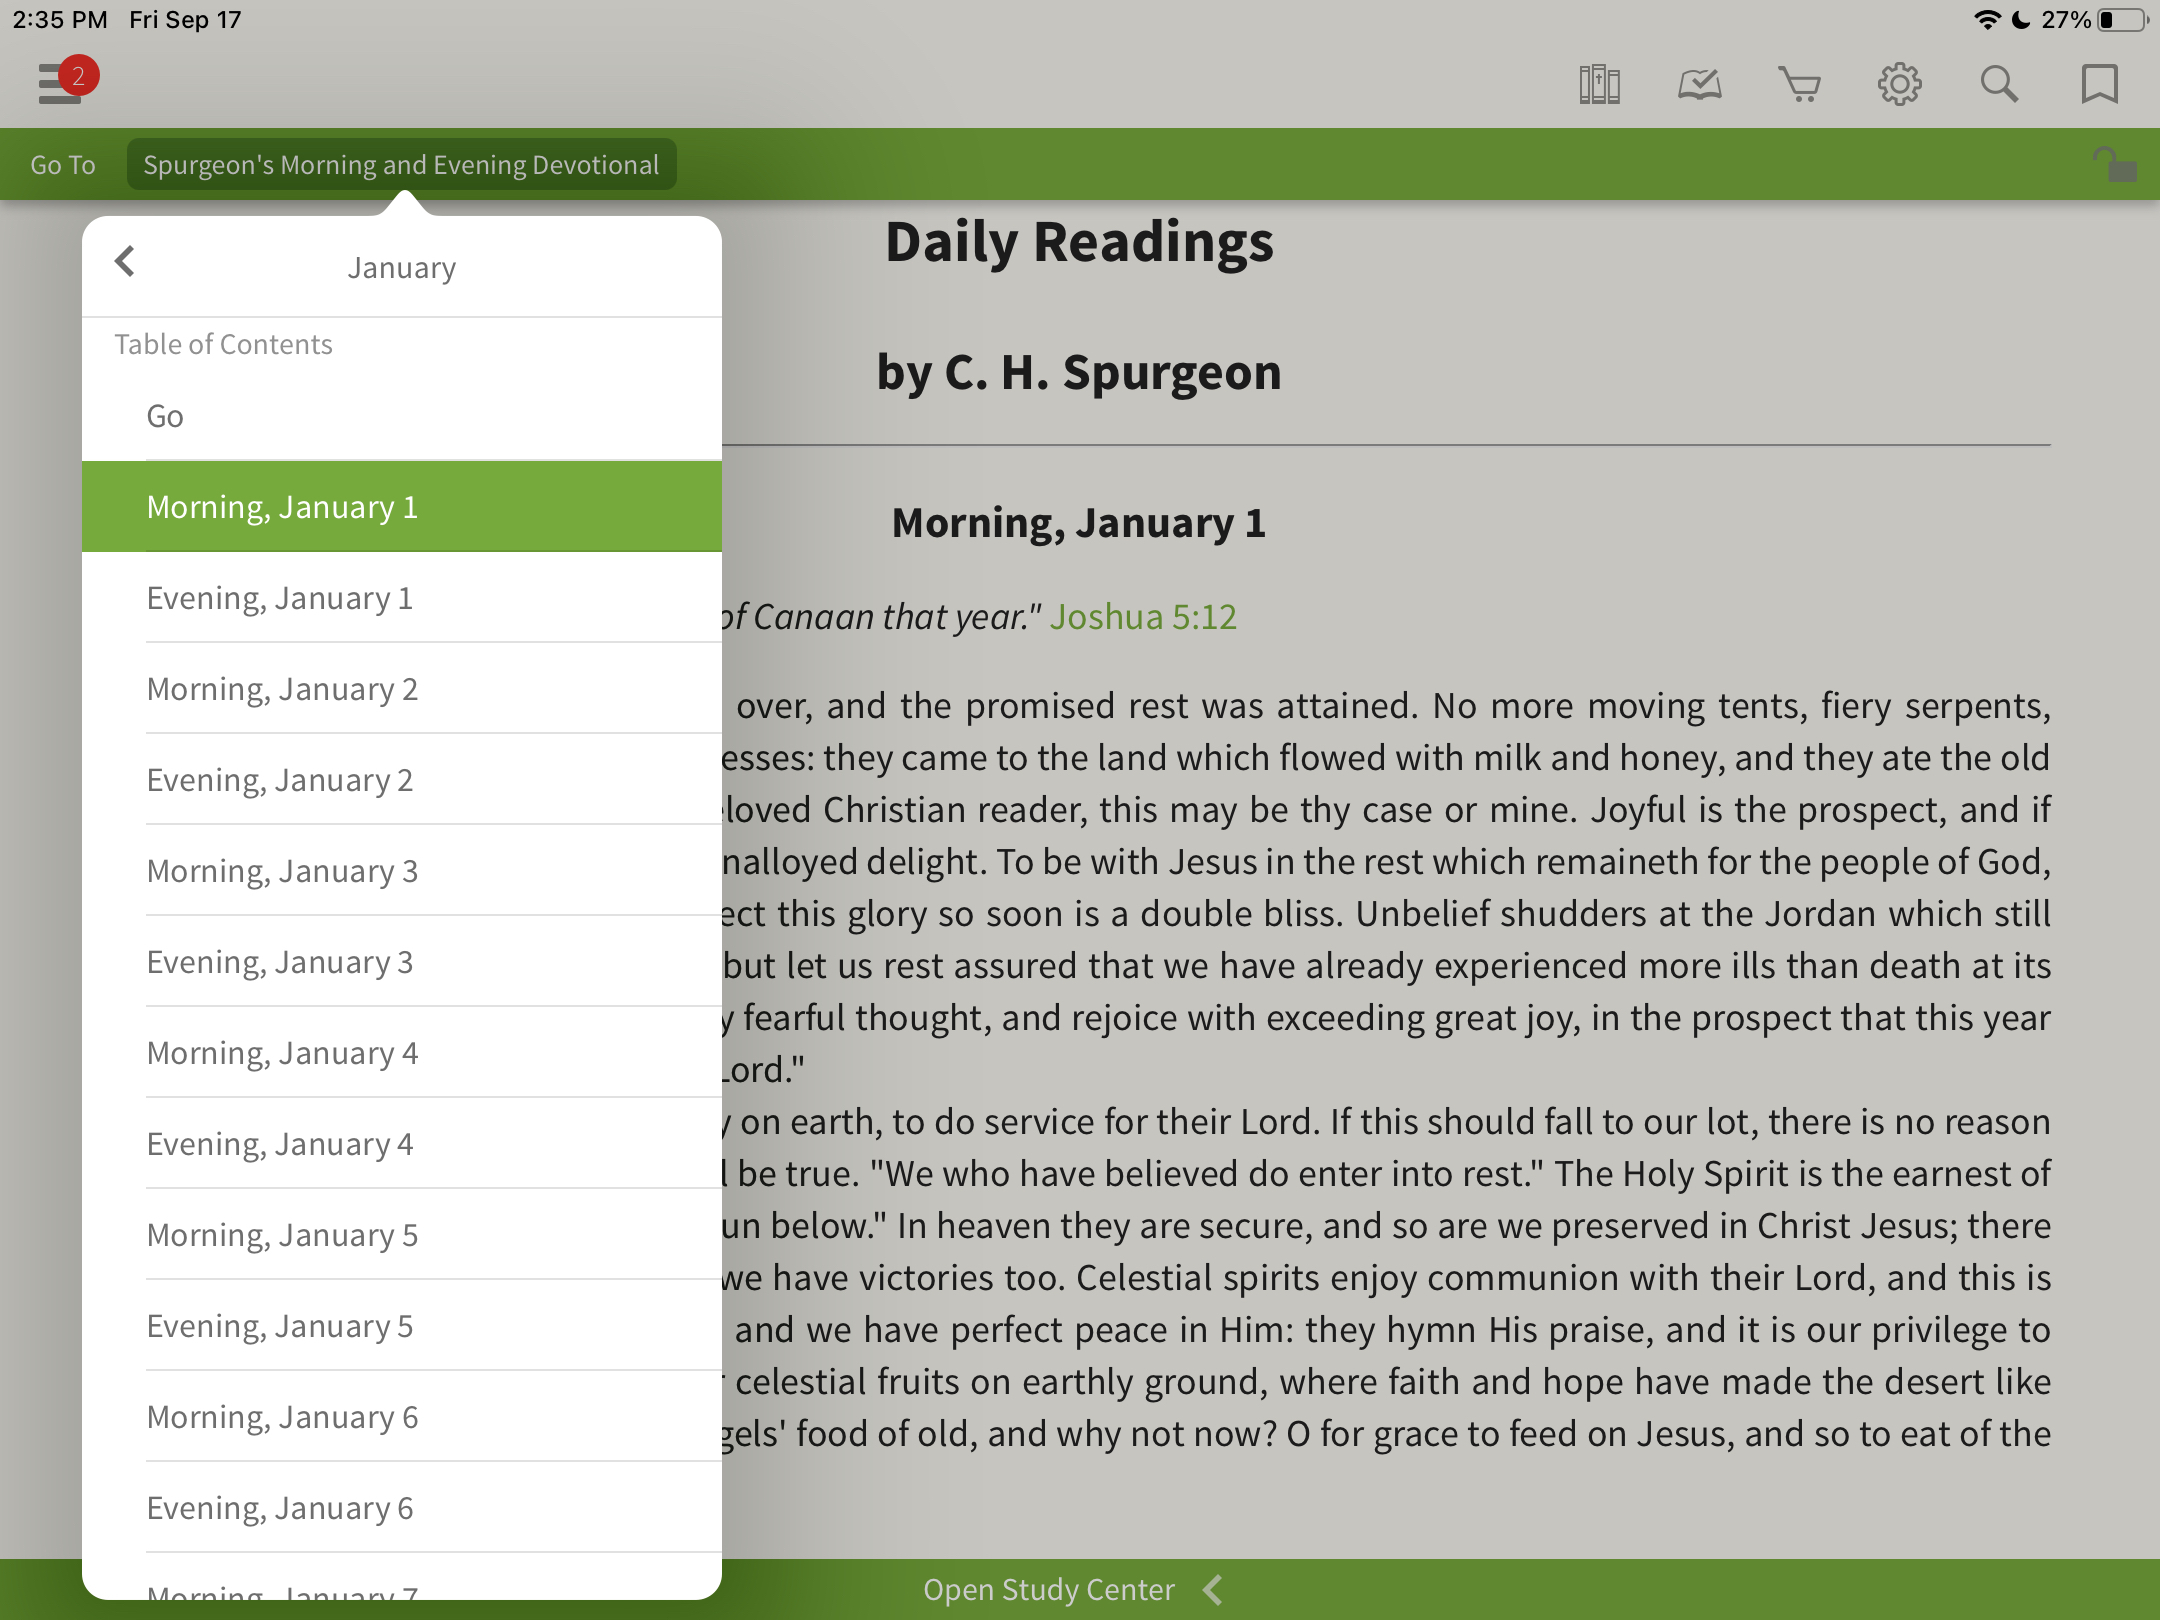This screenshot has width=2160, height=1620.
Task: Tap the bookmark icon
Action: point(2099,84)
